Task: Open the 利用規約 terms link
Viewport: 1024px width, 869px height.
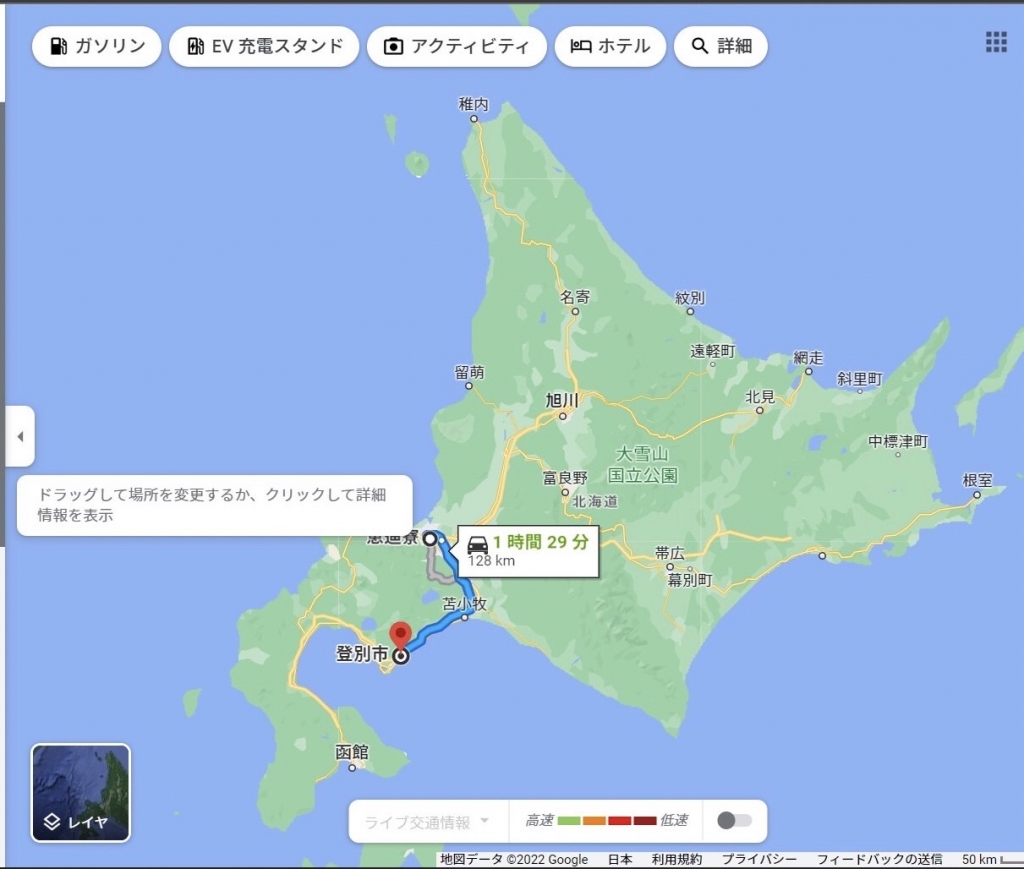Action: (x=676, y=860)
